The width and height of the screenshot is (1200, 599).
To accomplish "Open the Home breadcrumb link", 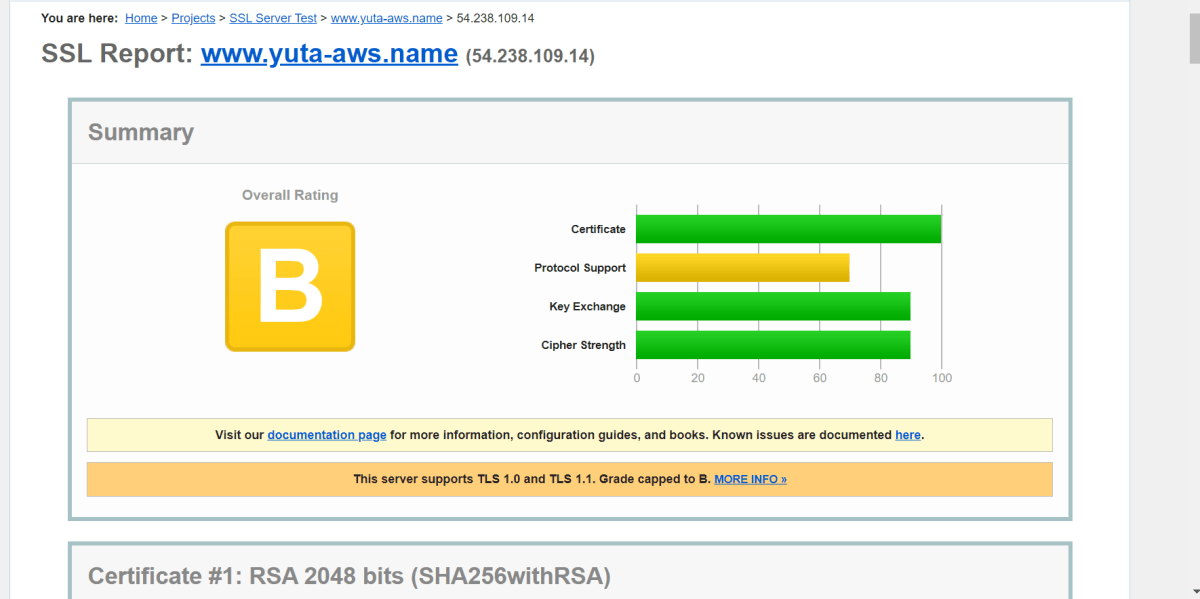I will (x=141, y=18).
